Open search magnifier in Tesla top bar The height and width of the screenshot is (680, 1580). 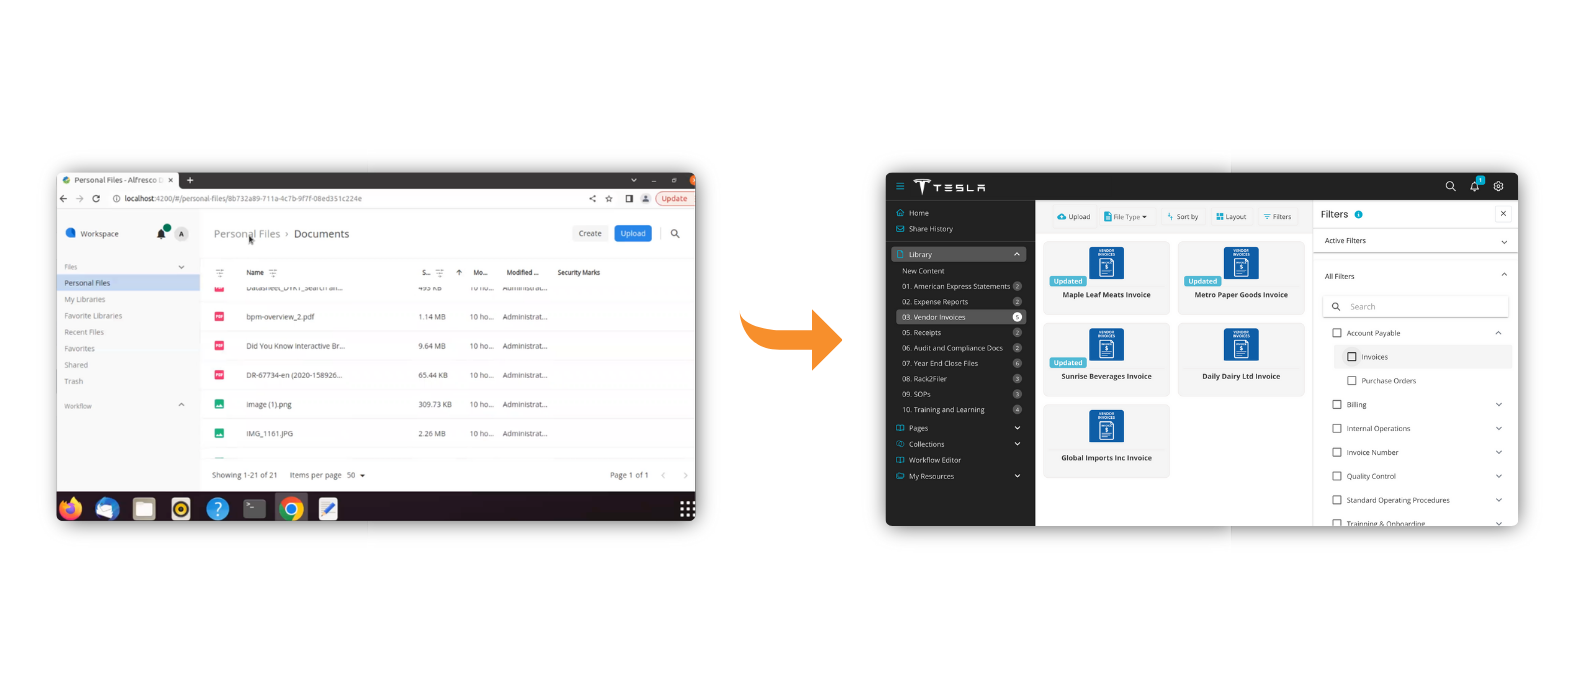1450,186
